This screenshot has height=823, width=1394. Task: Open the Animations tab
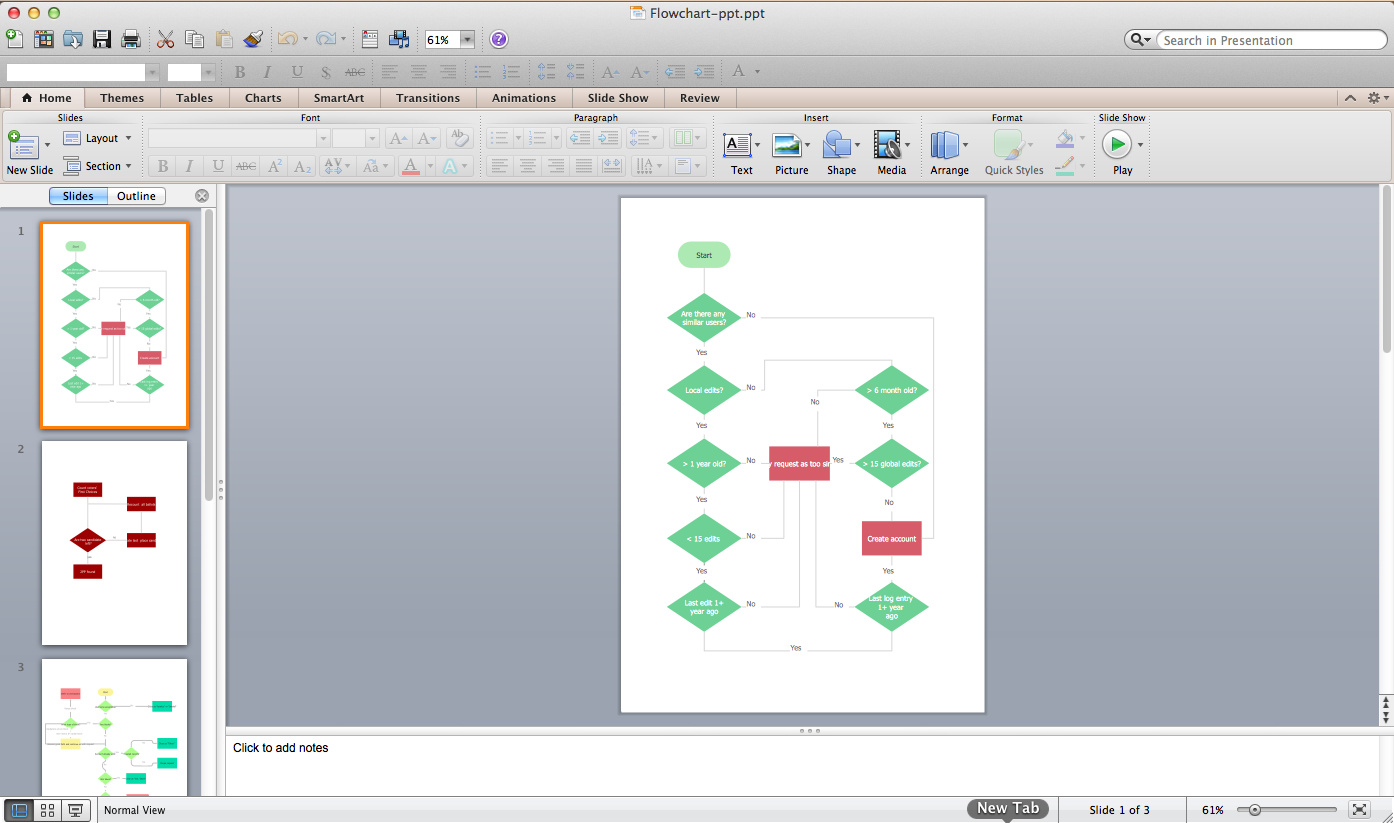523,98
